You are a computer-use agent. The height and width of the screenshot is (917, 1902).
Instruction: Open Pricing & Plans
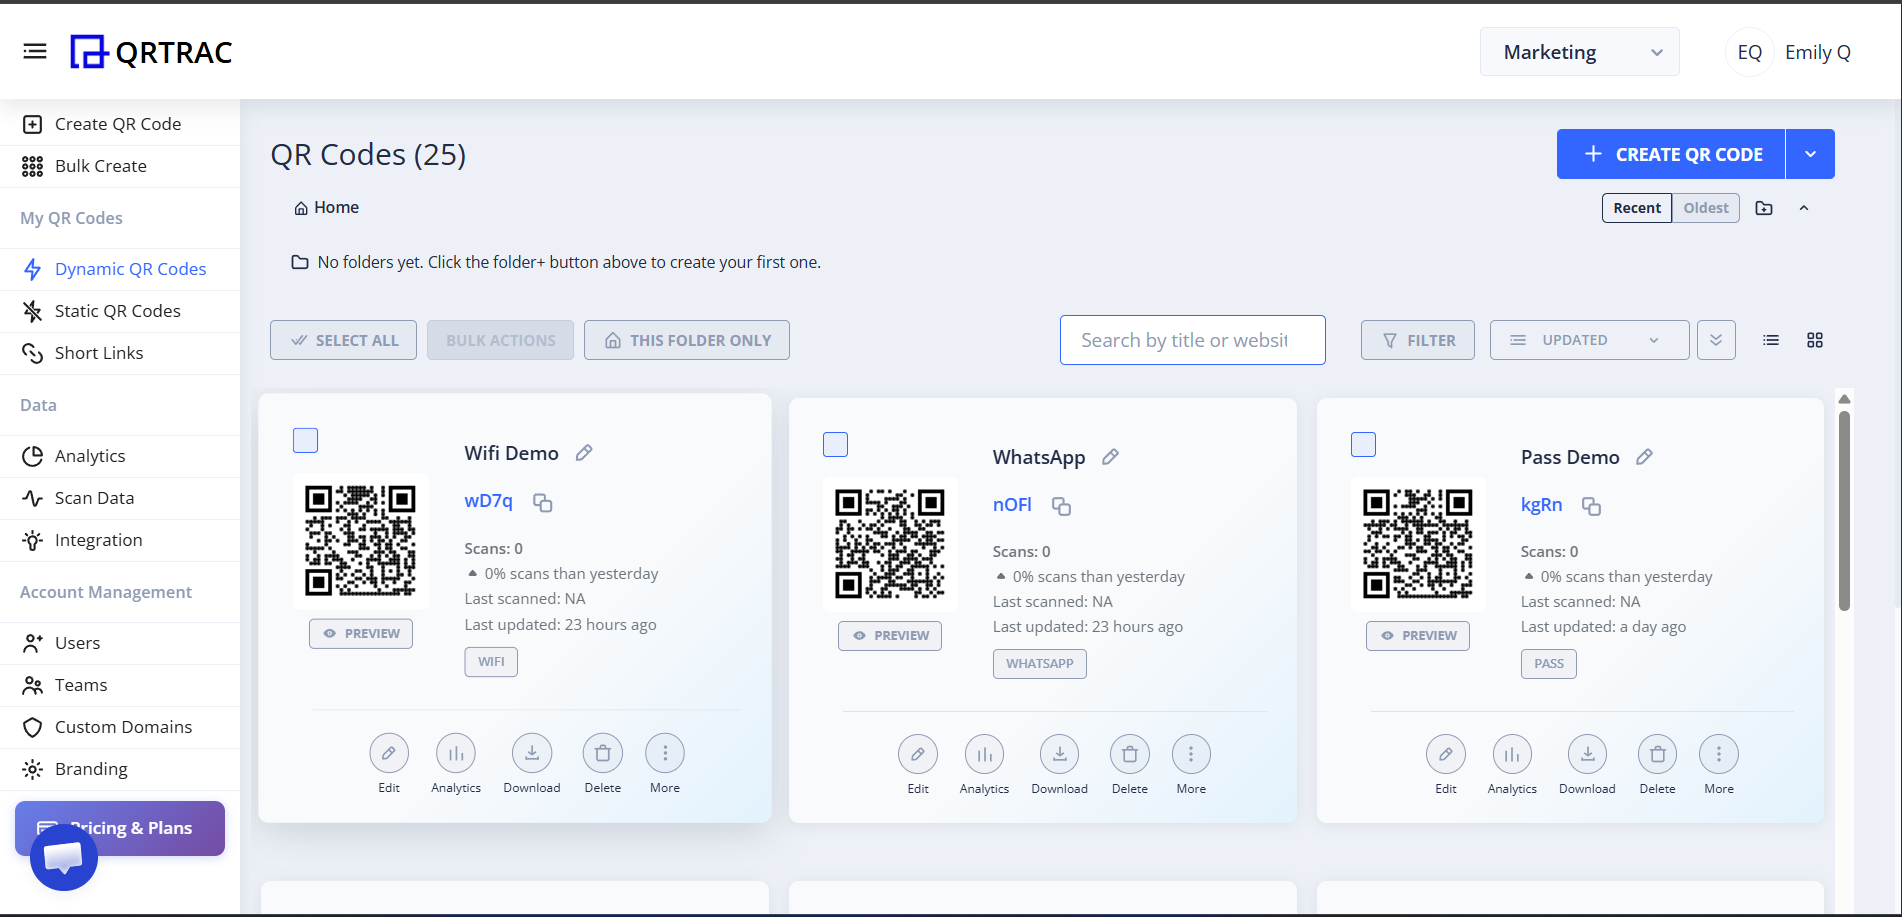(120, 828)
